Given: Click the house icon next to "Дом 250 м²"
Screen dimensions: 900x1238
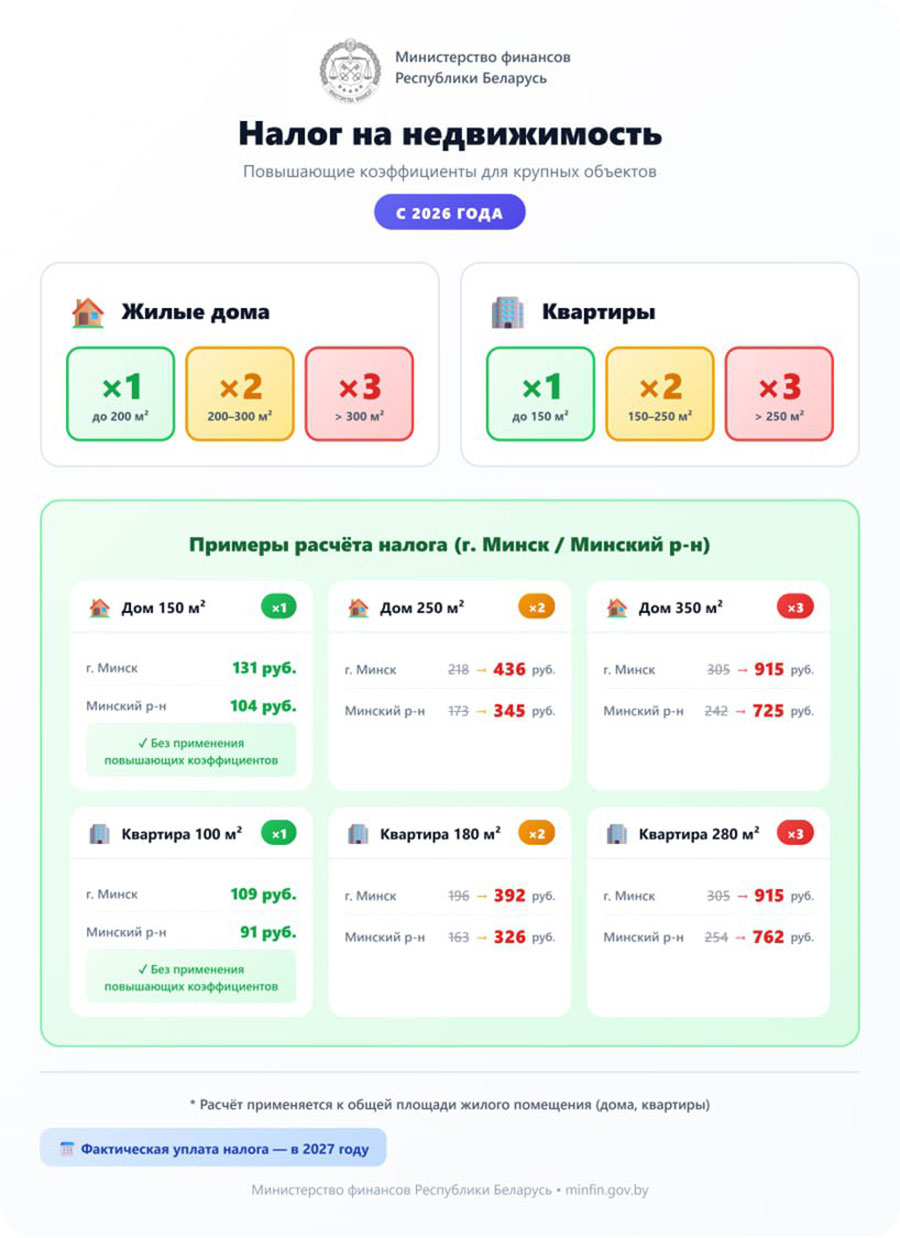Looking at the screenshot, I should 358,607.
